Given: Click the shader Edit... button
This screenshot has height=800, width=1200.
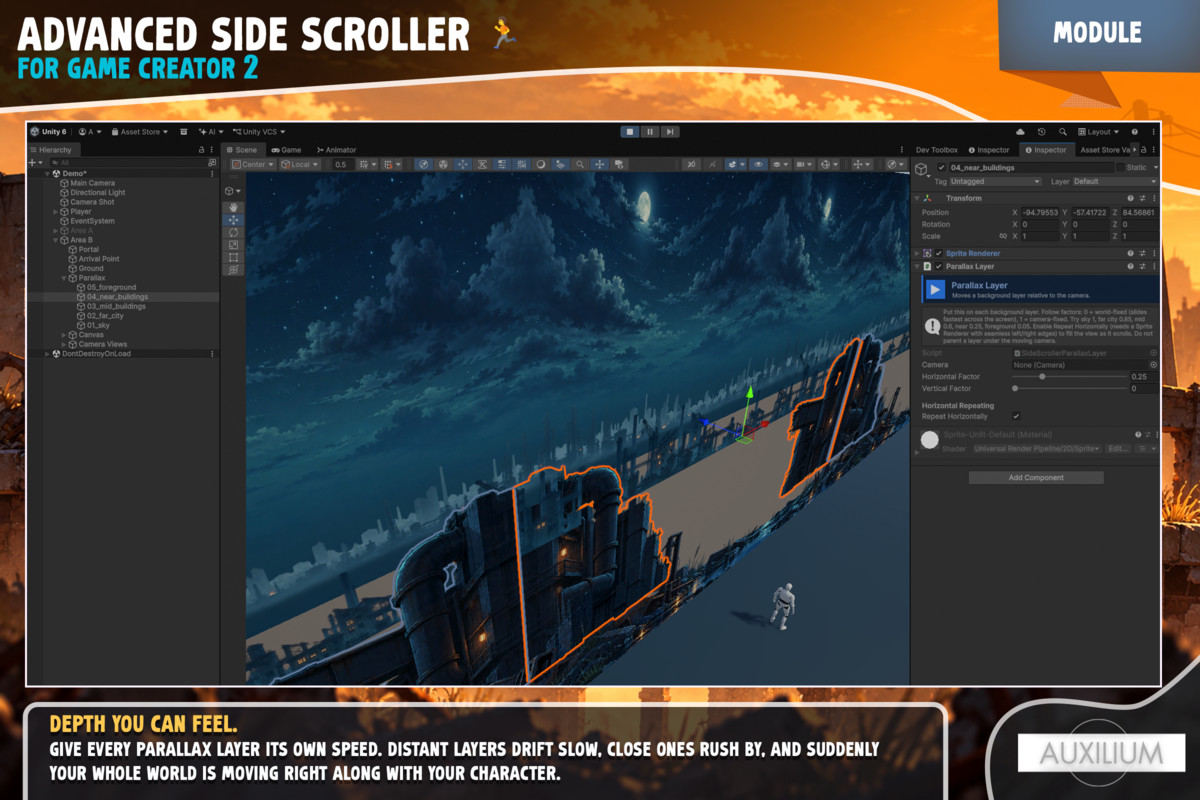Looking at the screenshot, I should pos(1119,449).
